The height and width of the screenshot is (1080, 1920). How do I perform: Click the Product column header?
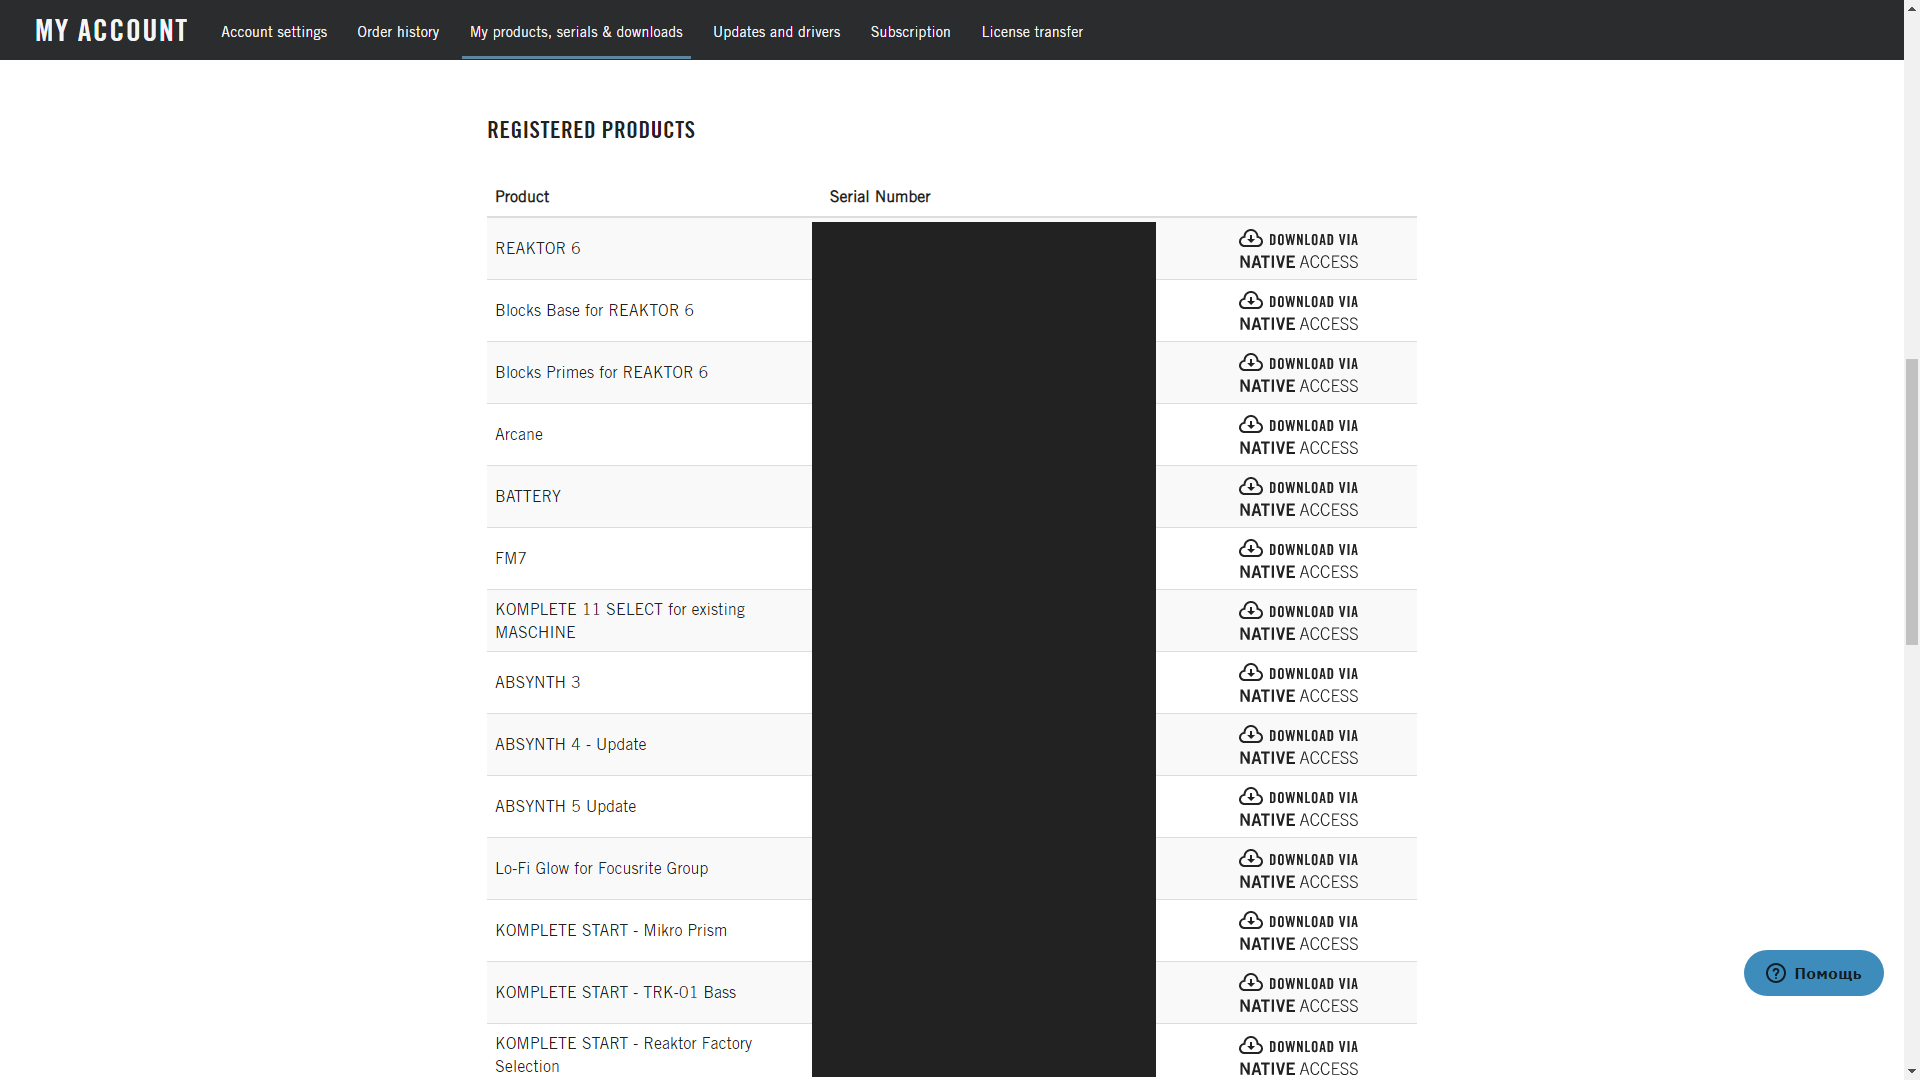(x=522, y=196)
